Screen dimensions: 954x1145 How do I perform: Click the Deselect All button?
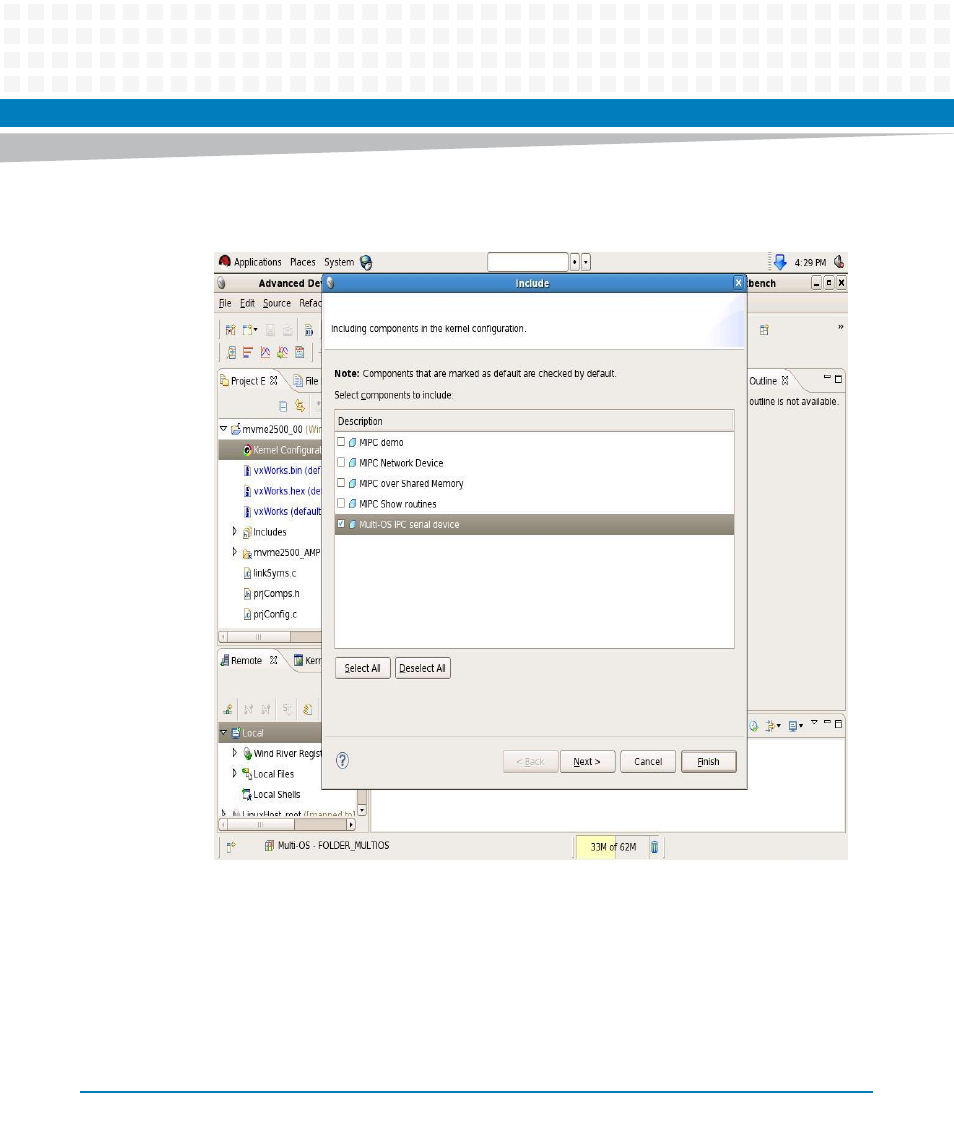point(422,668)
